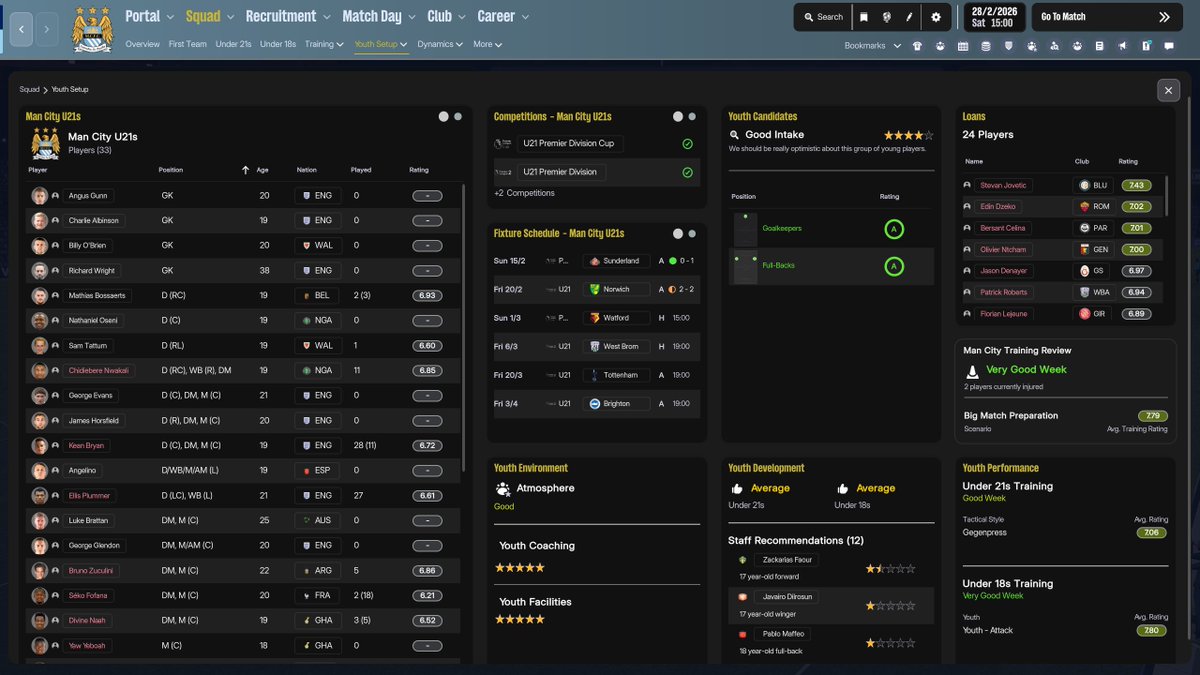Open the settings gear icon

[x=936, y=17]
